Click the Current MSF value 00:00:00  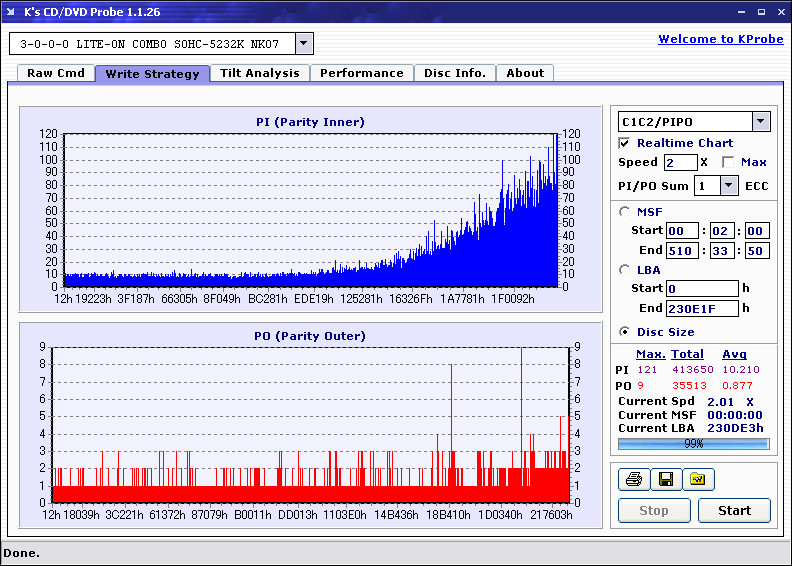click(x=734, y=415)
